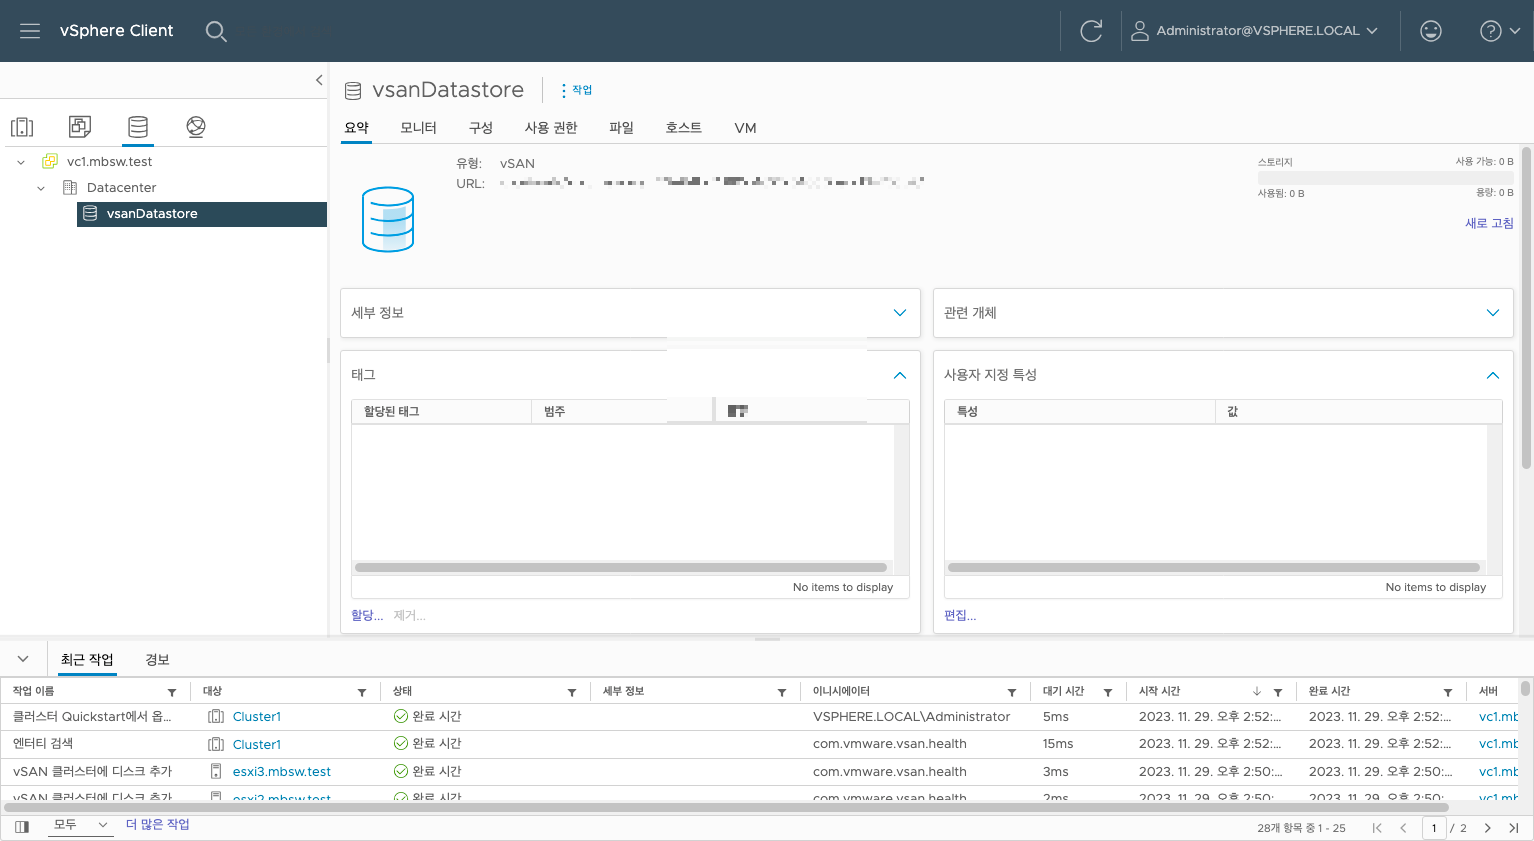Viewport: 1534px width, 841px height.
Task: Open the 구성 tab
Action: tap(481, 128)
